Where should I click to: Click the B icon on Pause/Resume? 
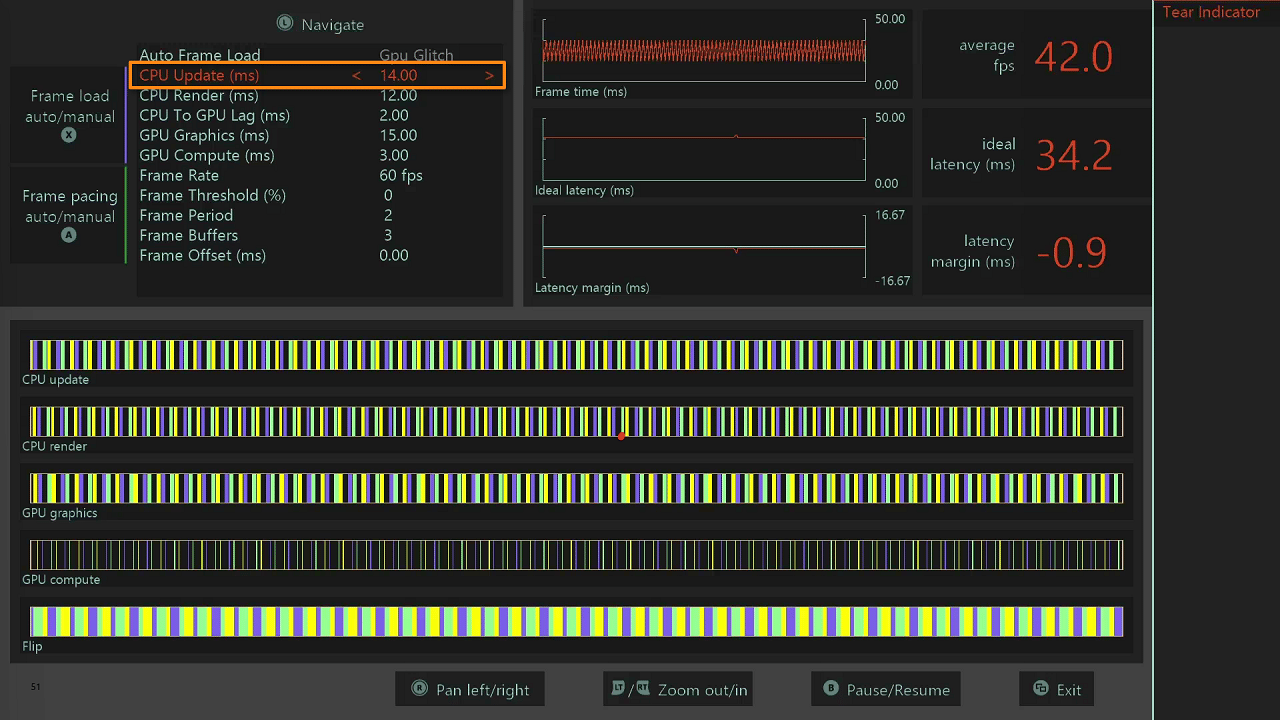(x=831, y=689)
